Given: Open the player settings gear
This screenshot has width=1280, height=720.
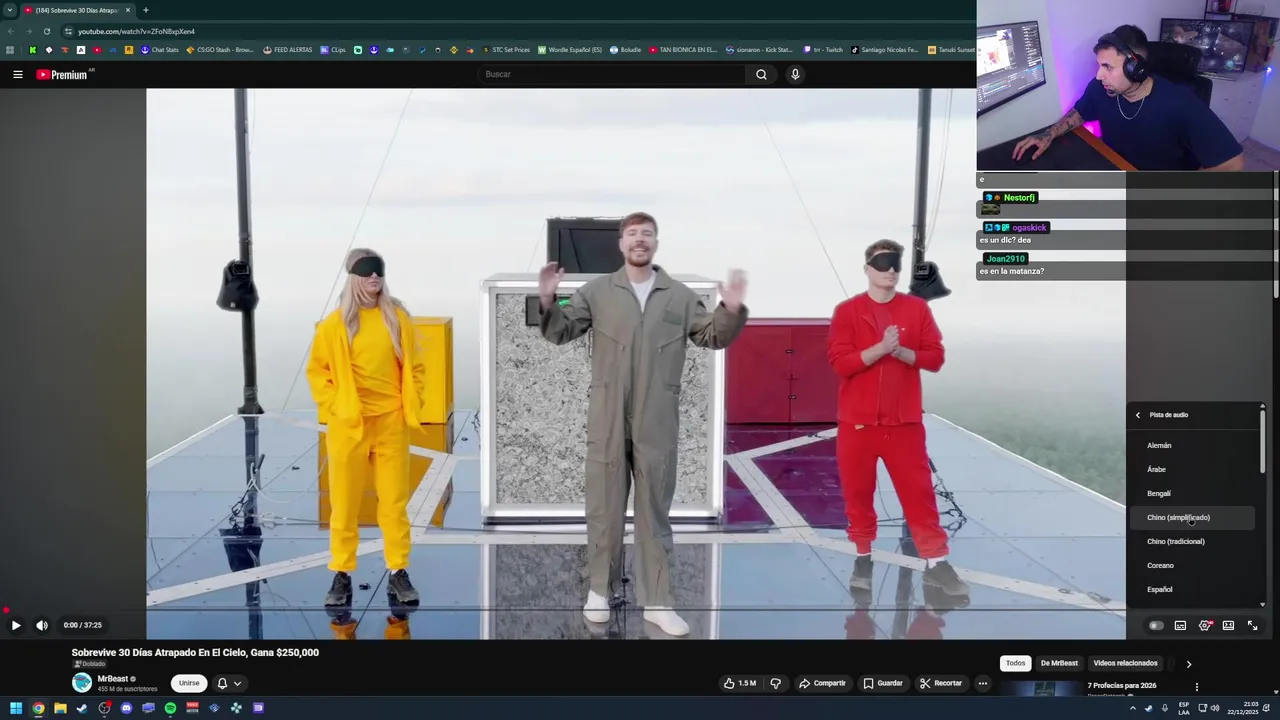Looking at the screenshot, I should [1205, 626].
